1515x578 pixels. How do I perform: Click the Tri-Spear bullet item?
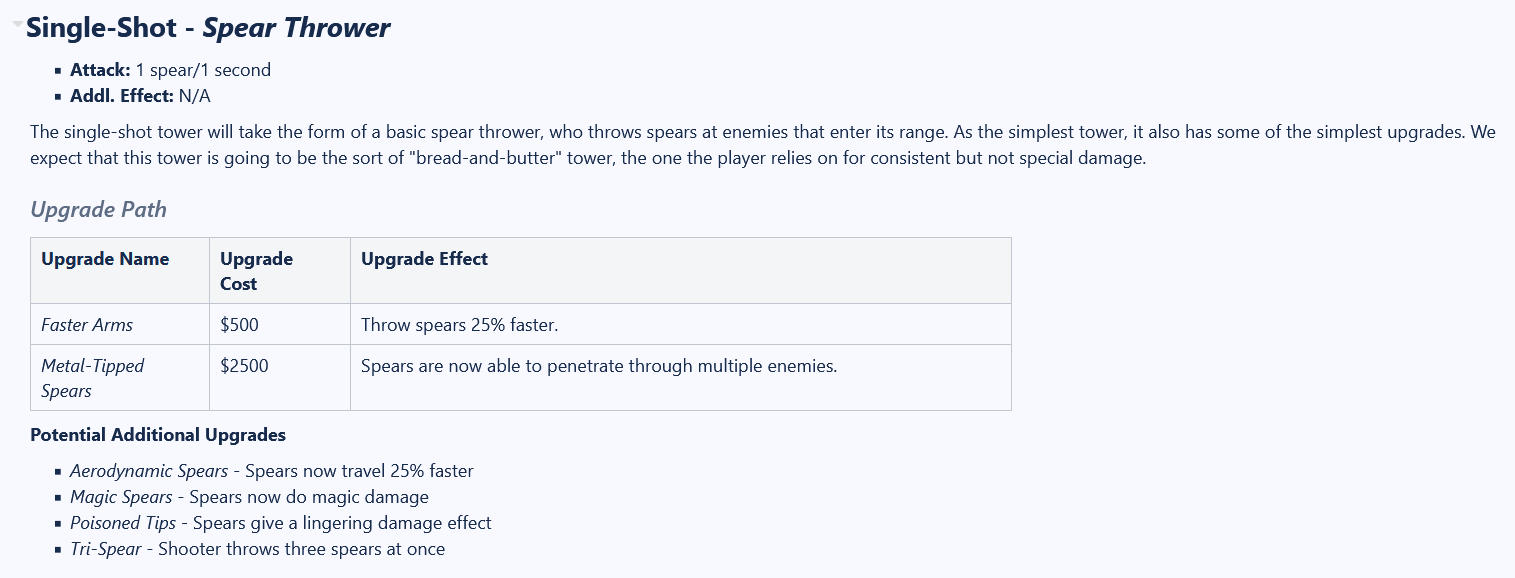point(257,549)
